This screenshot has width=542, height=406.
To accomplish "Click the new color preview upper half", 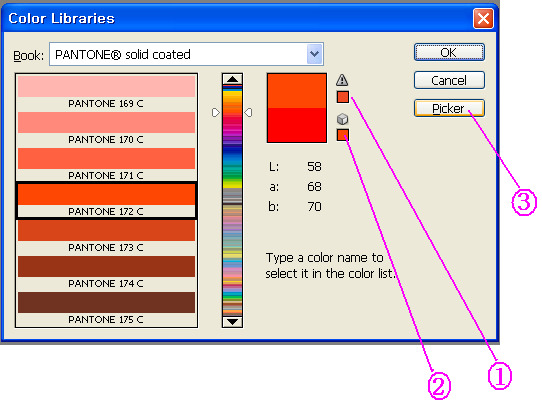I will tap(297, 91).
